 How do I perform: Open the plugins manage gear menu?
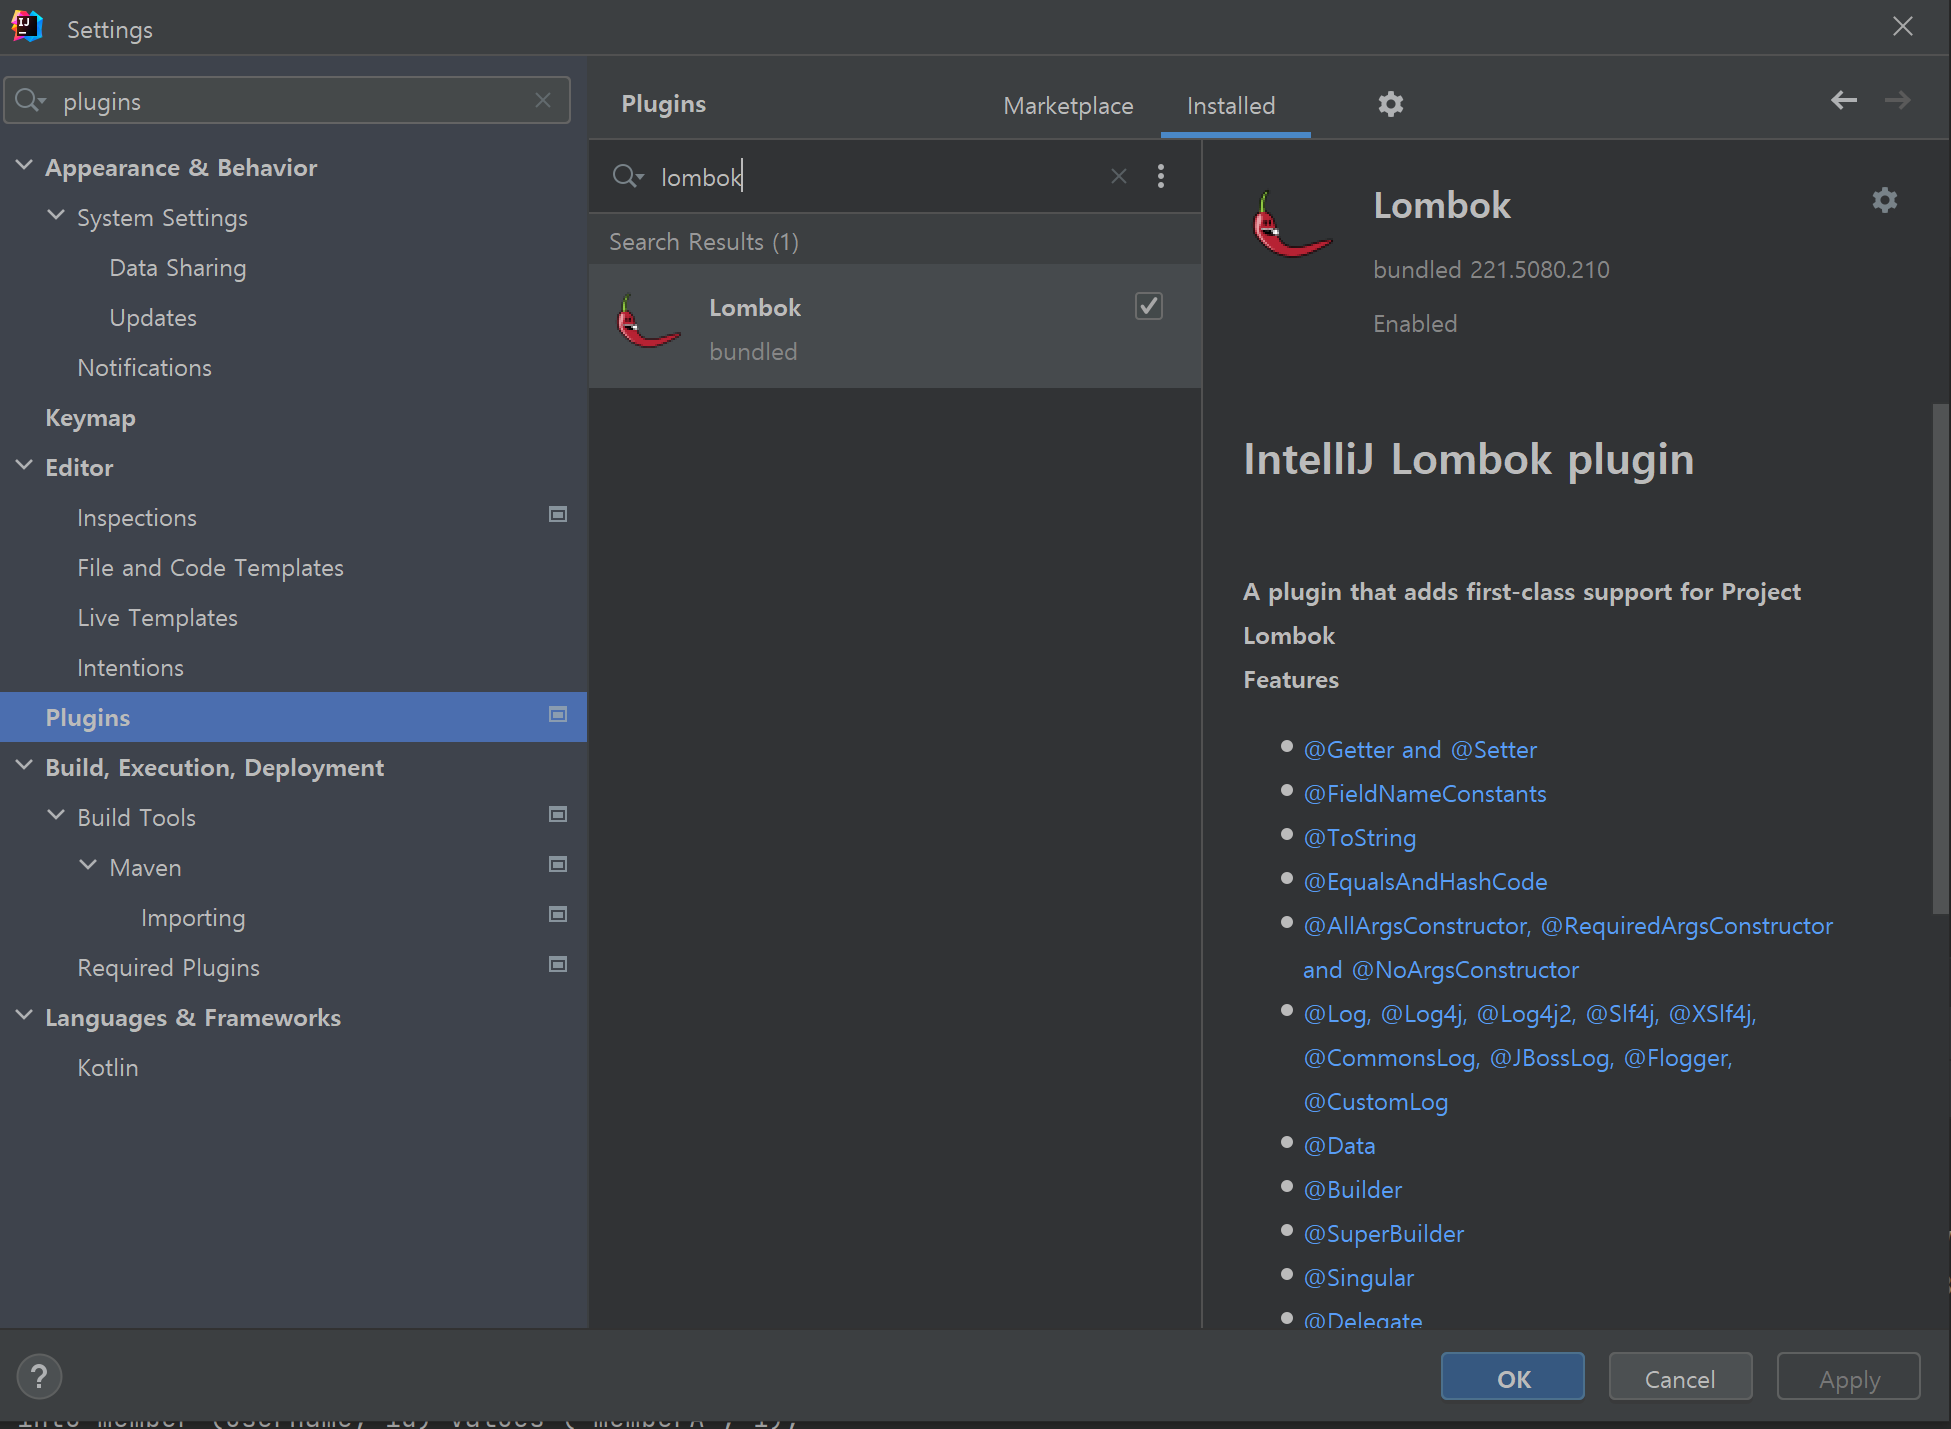point(1390,104)
